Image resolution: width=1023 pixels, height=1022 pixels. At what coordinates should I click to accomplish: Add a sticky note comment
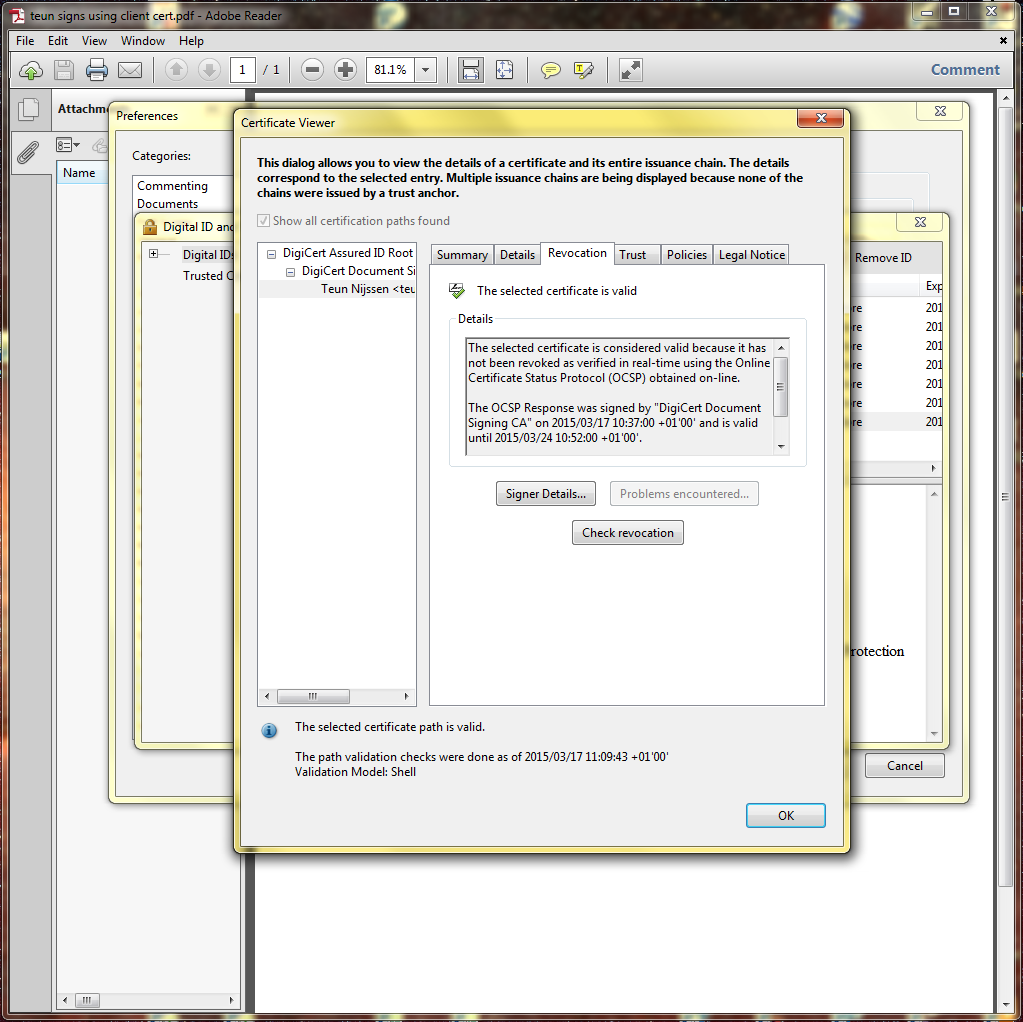[551, 70]
